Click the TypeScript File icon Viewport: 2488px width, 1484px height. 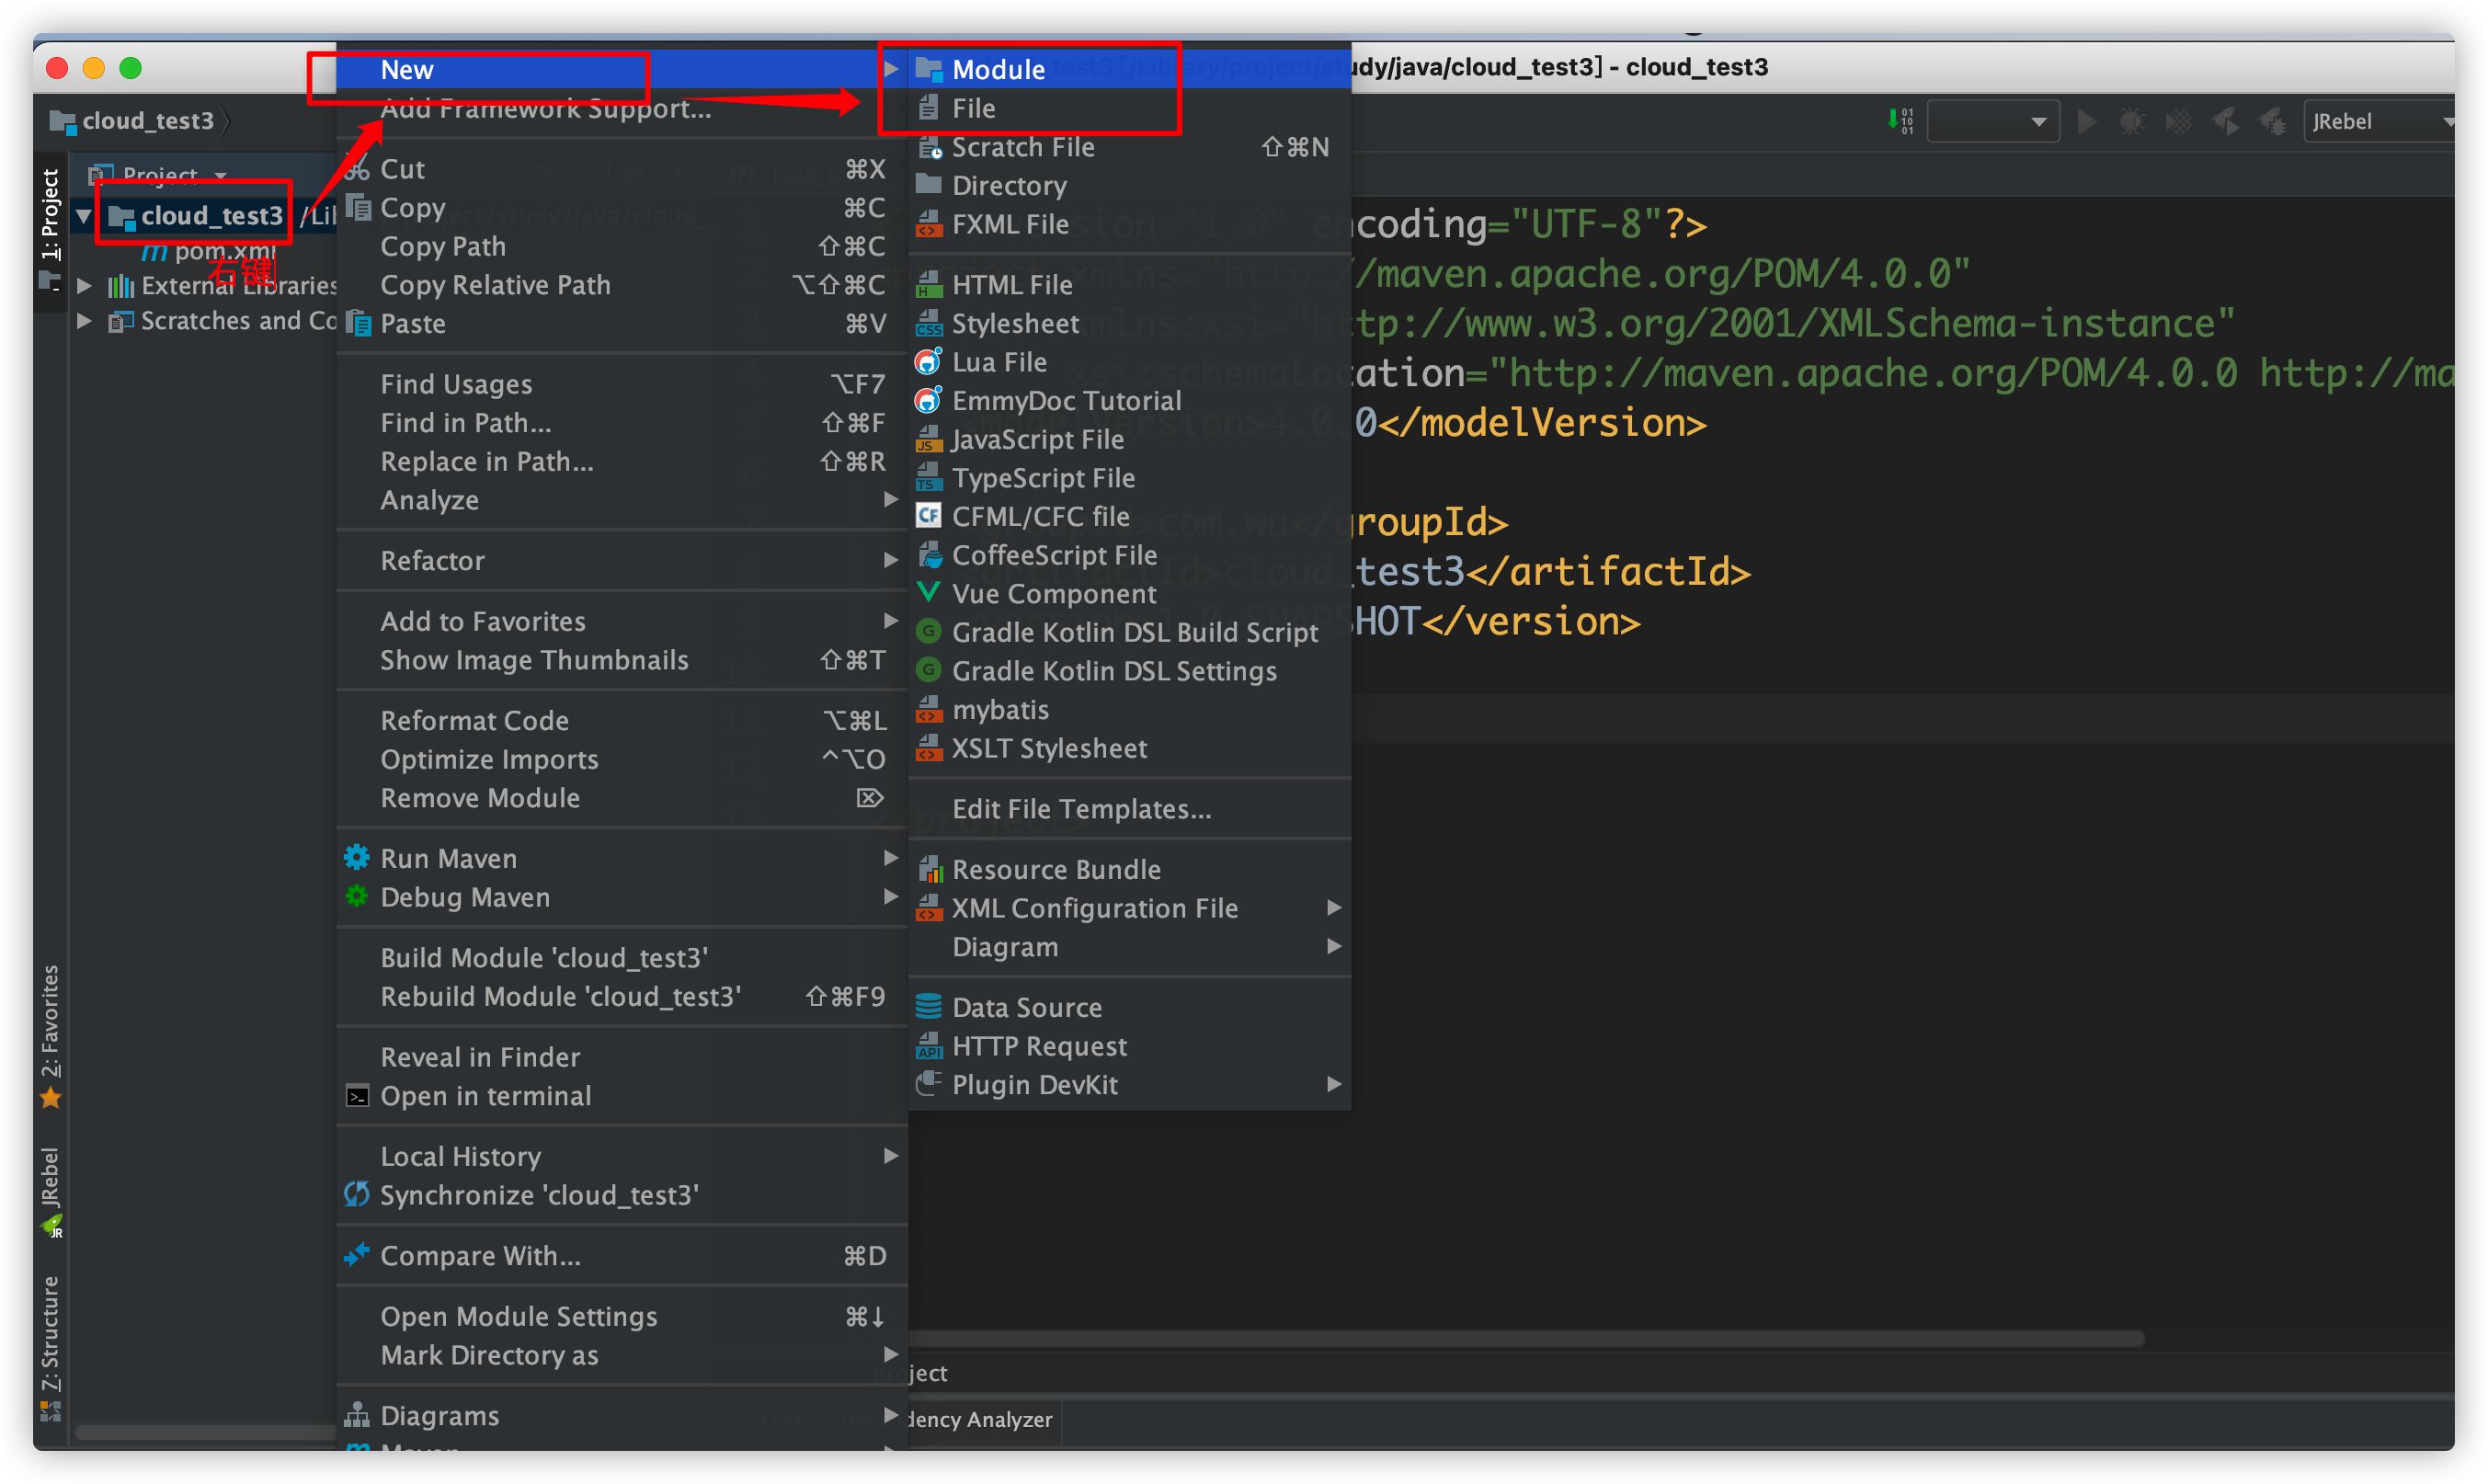929,478
